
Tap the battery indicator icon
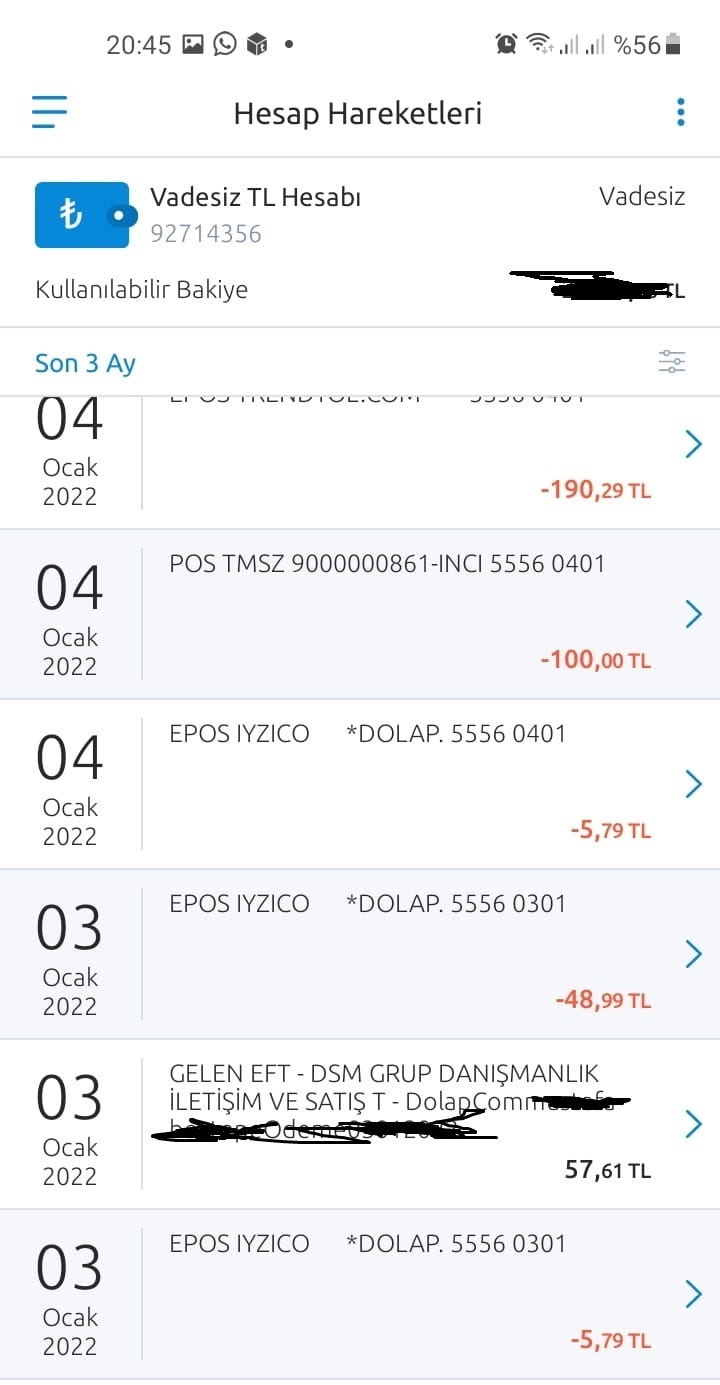click(673, 44)
